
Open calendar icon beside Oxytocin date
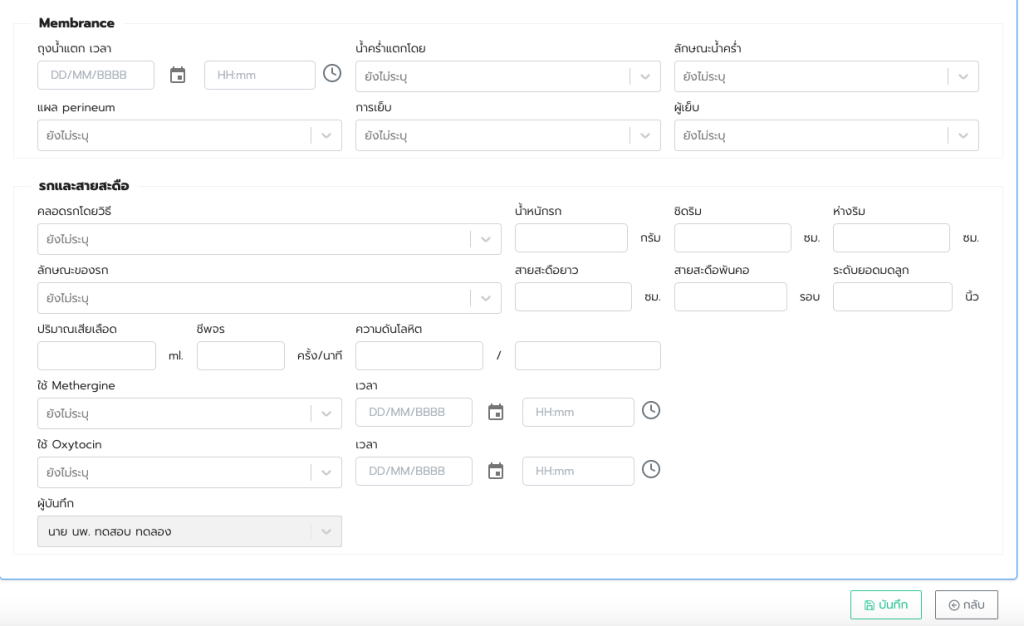point(495,471)
